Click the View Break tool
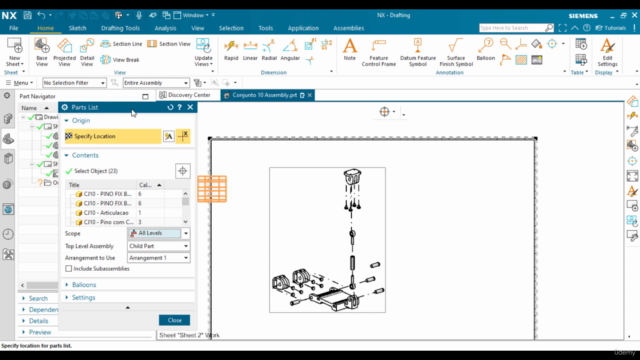 point(120,60)
